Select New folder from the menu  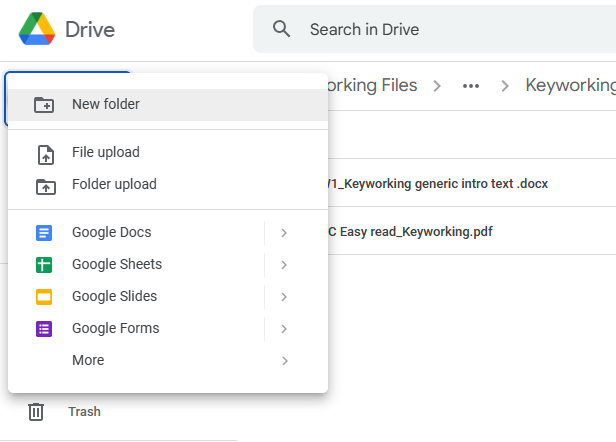point(106,105)
